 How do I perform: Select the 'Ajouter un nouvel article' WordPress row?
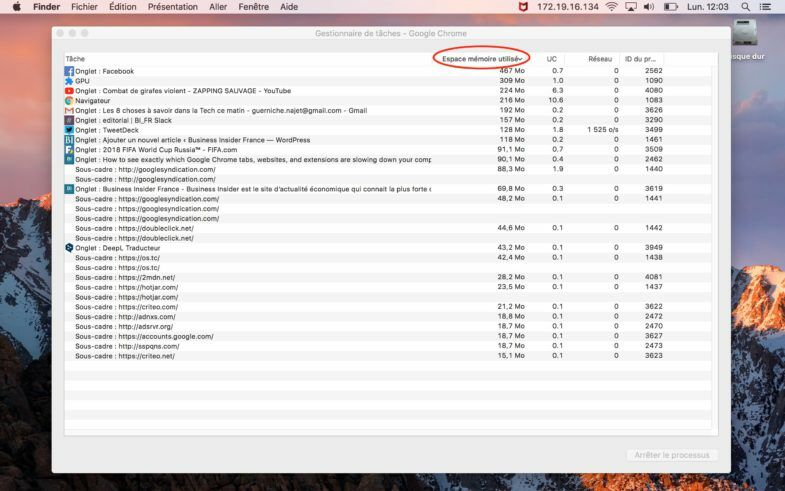coord(387,140)
